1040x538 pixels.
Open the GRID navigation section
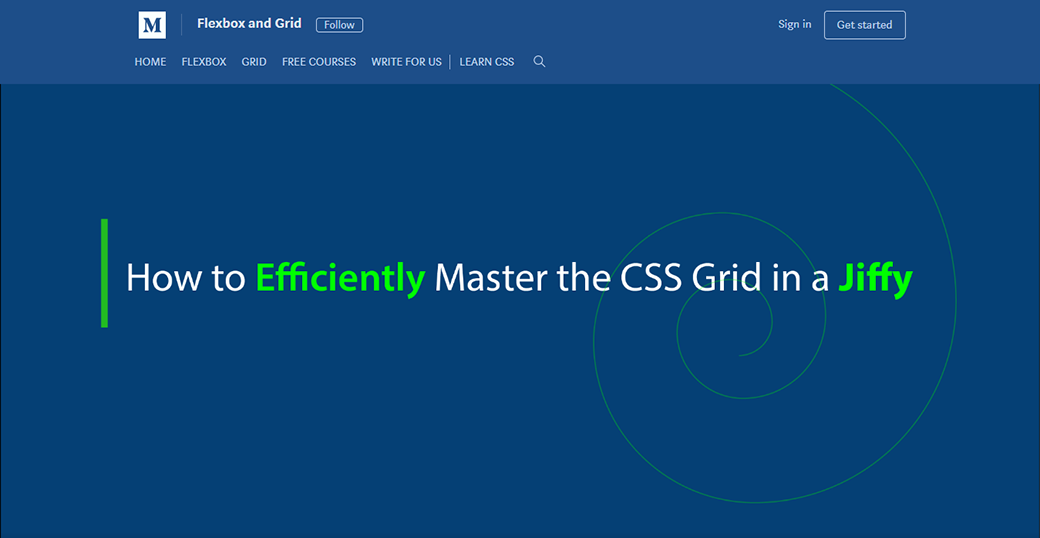click(x=254, y=62)
